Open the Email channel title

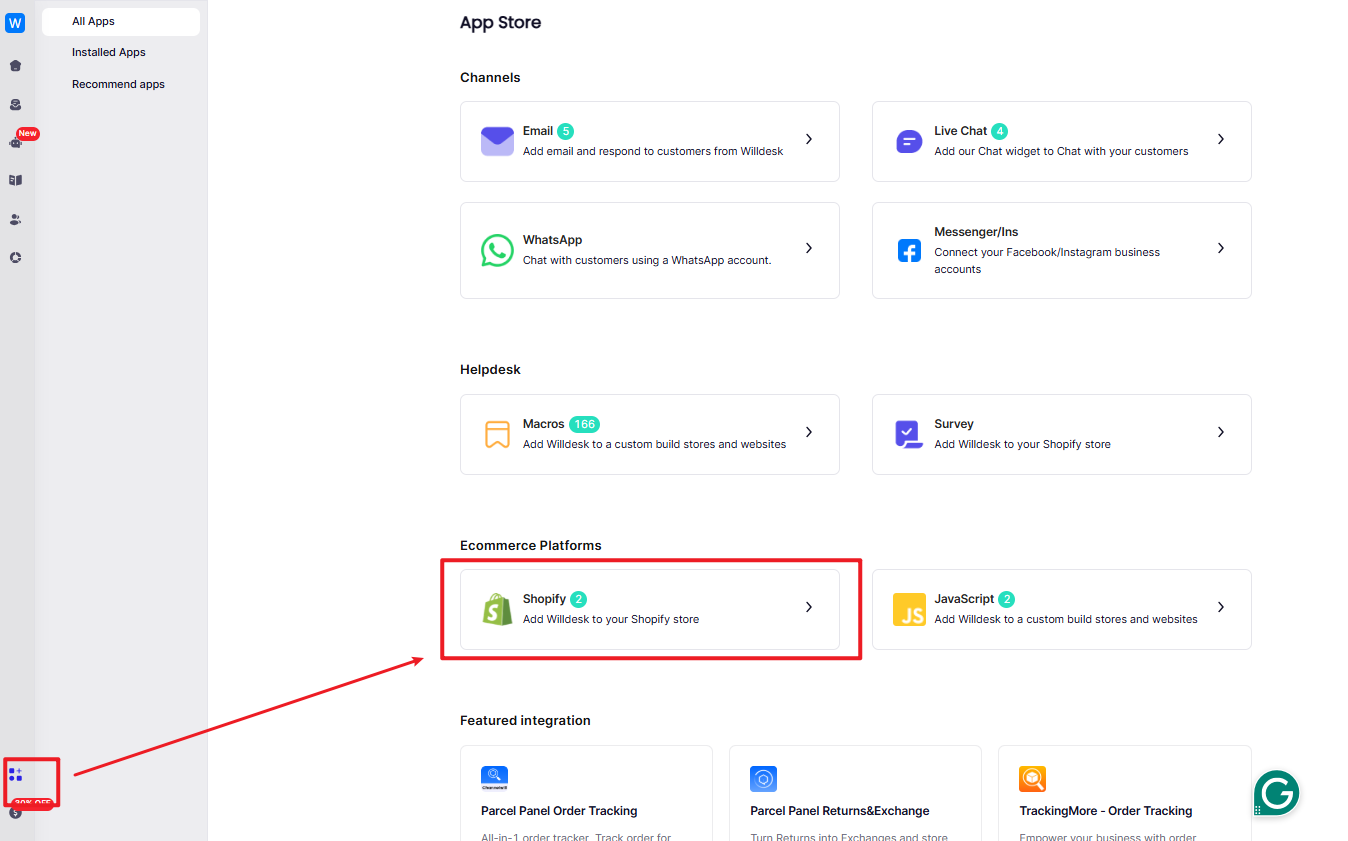click(538, 131)
